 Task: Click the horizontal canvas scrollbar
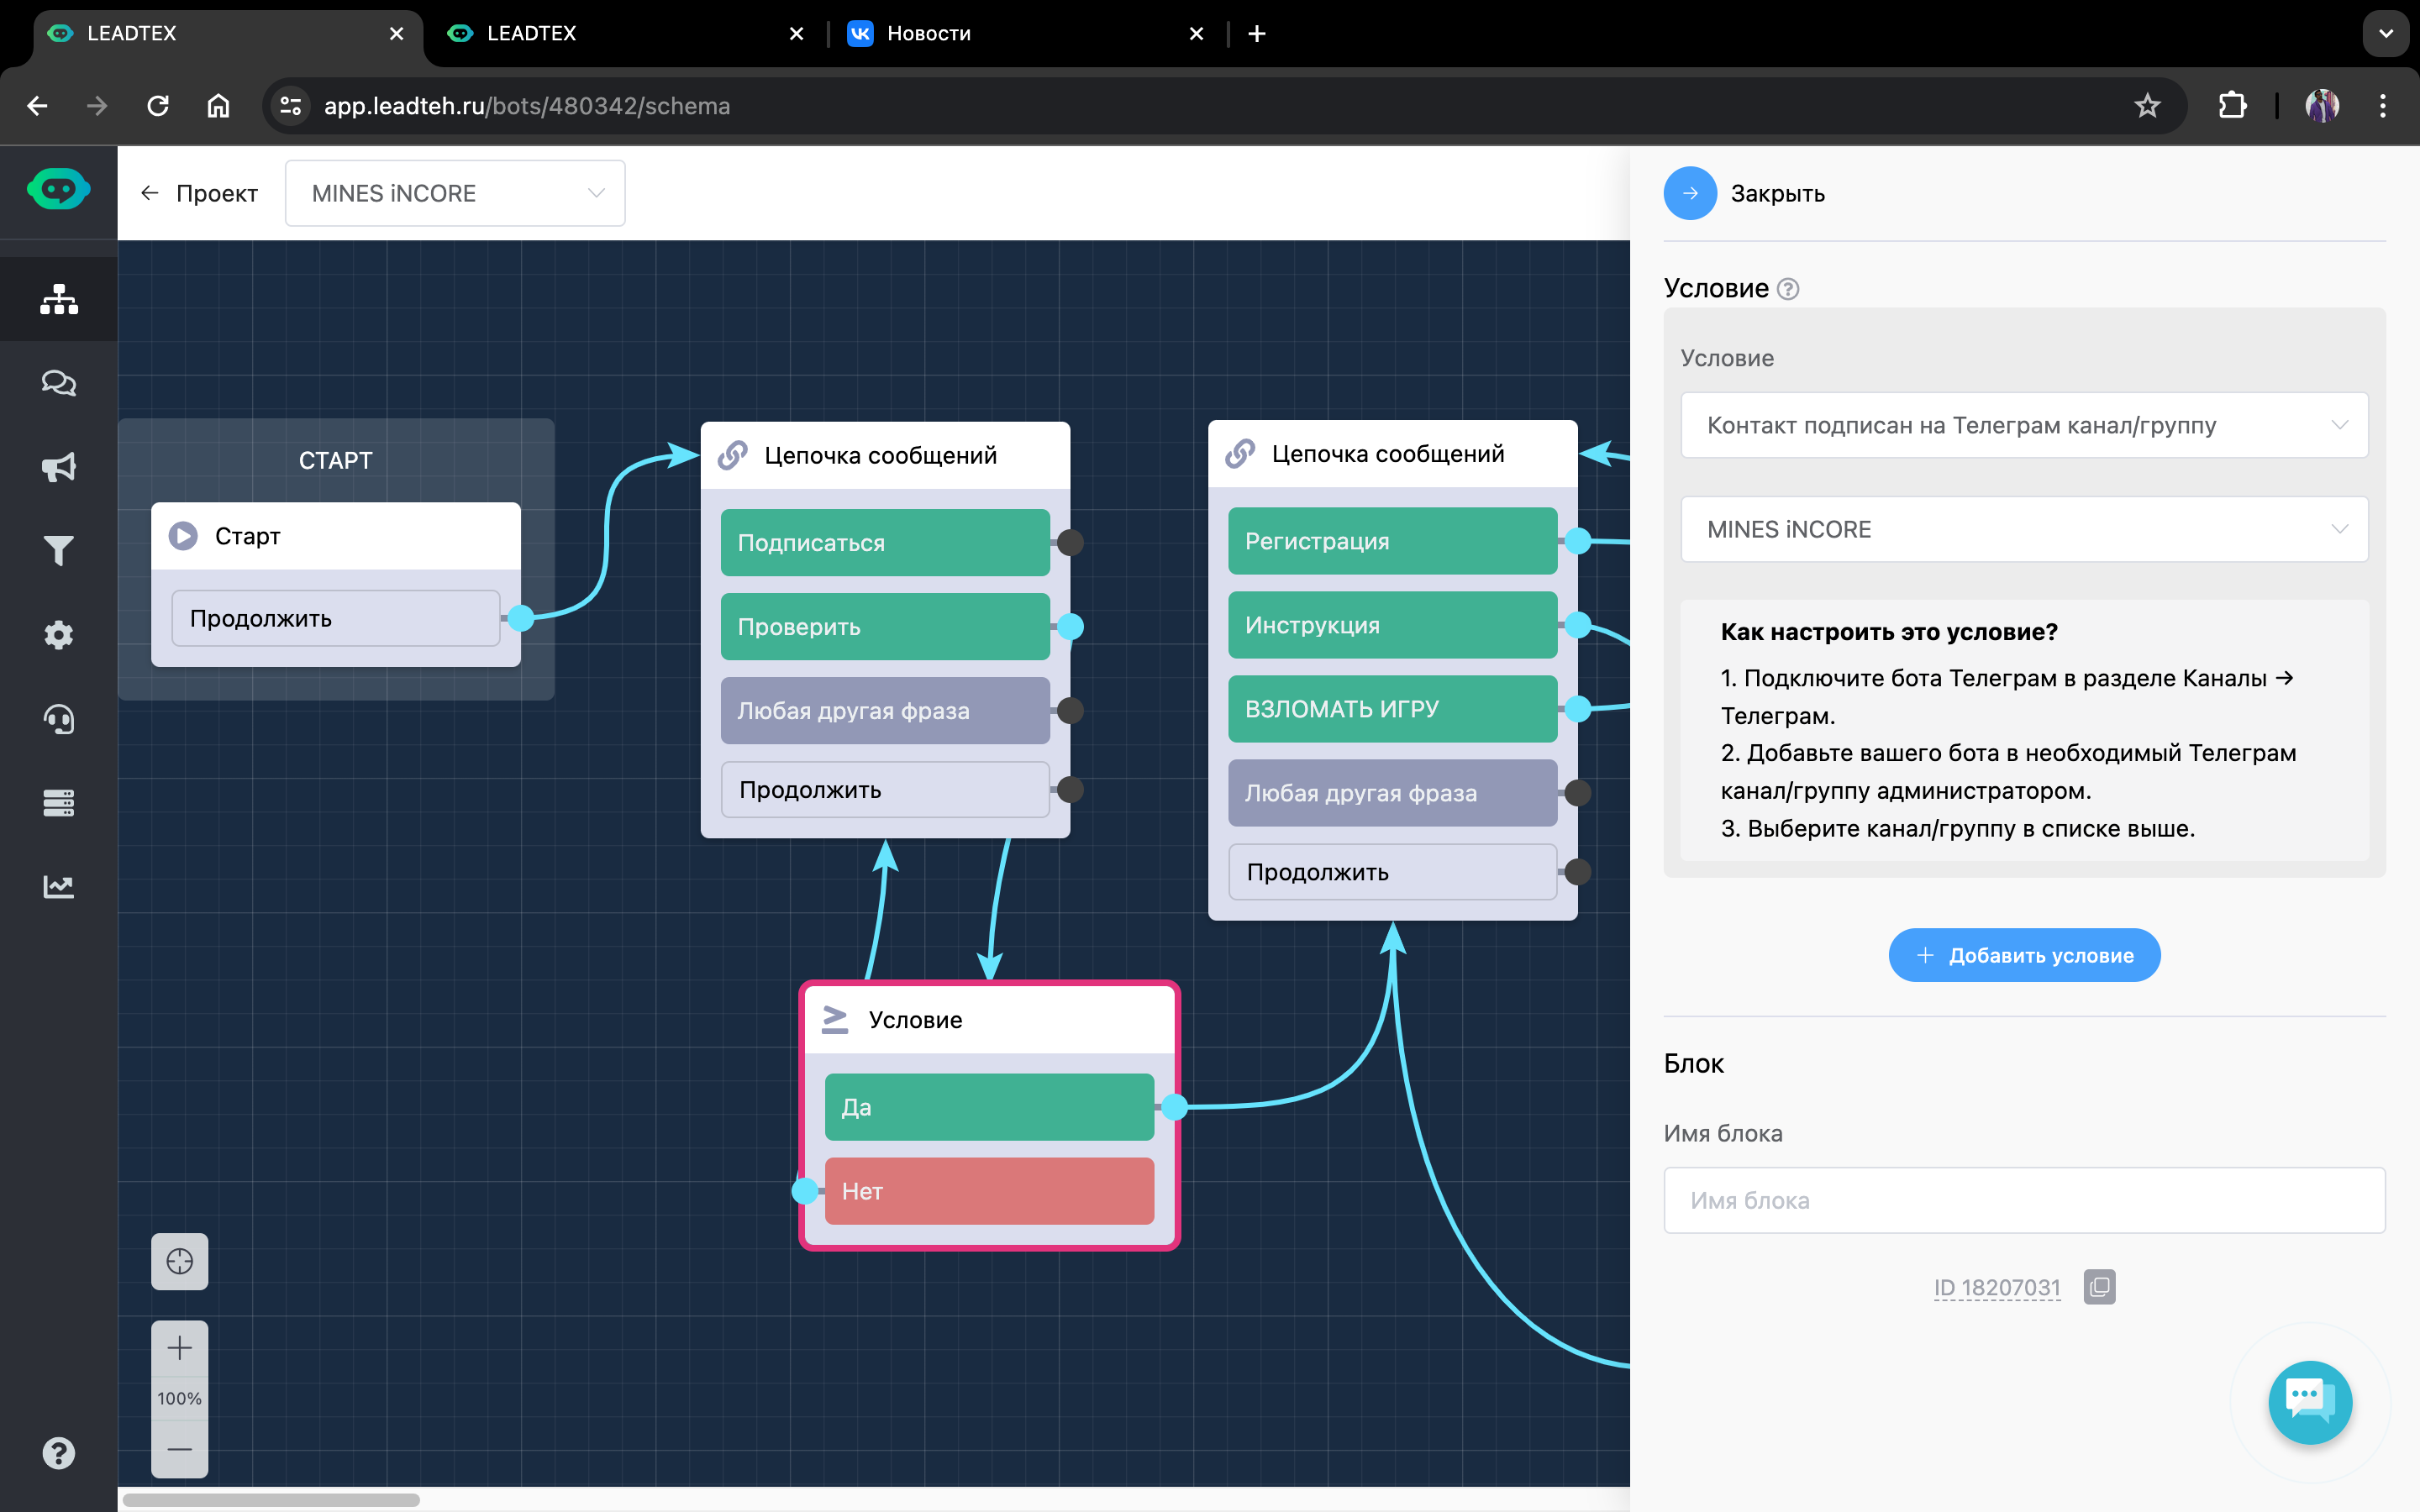[272, 1499]
